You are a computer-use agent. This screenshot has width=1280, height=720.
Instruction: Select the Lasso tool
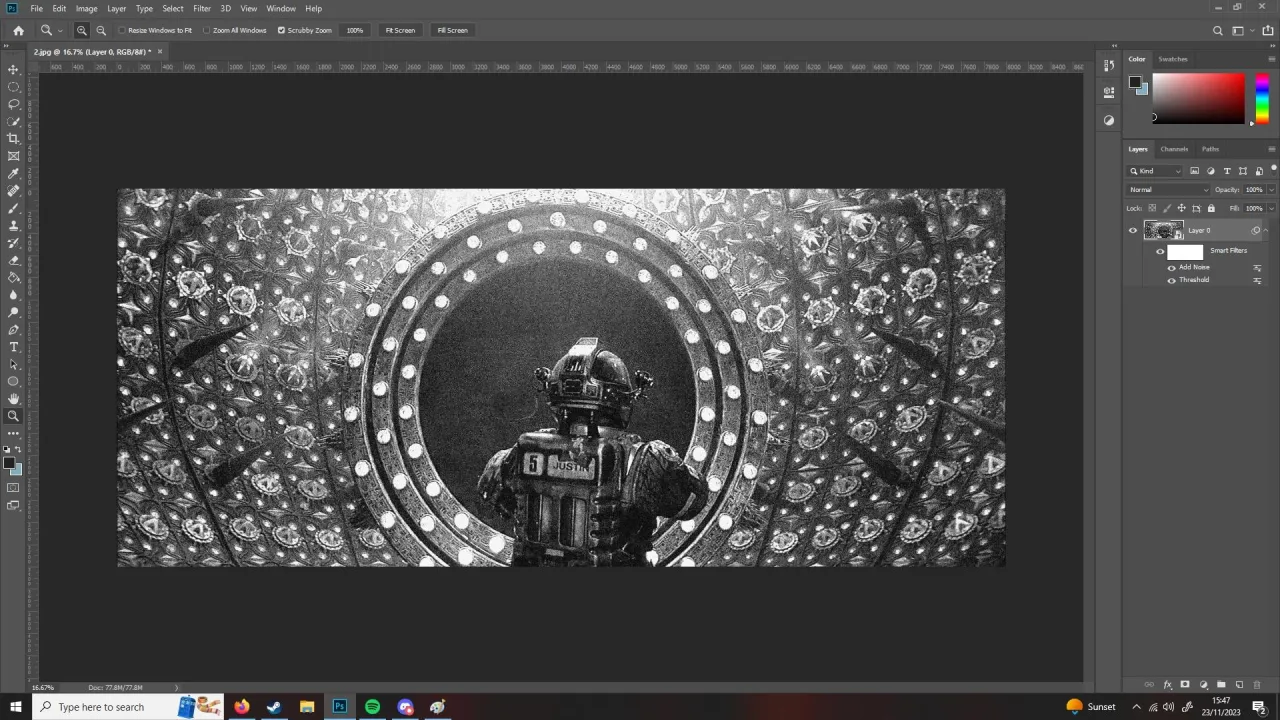pyautogui.click(x=13, y=104)
